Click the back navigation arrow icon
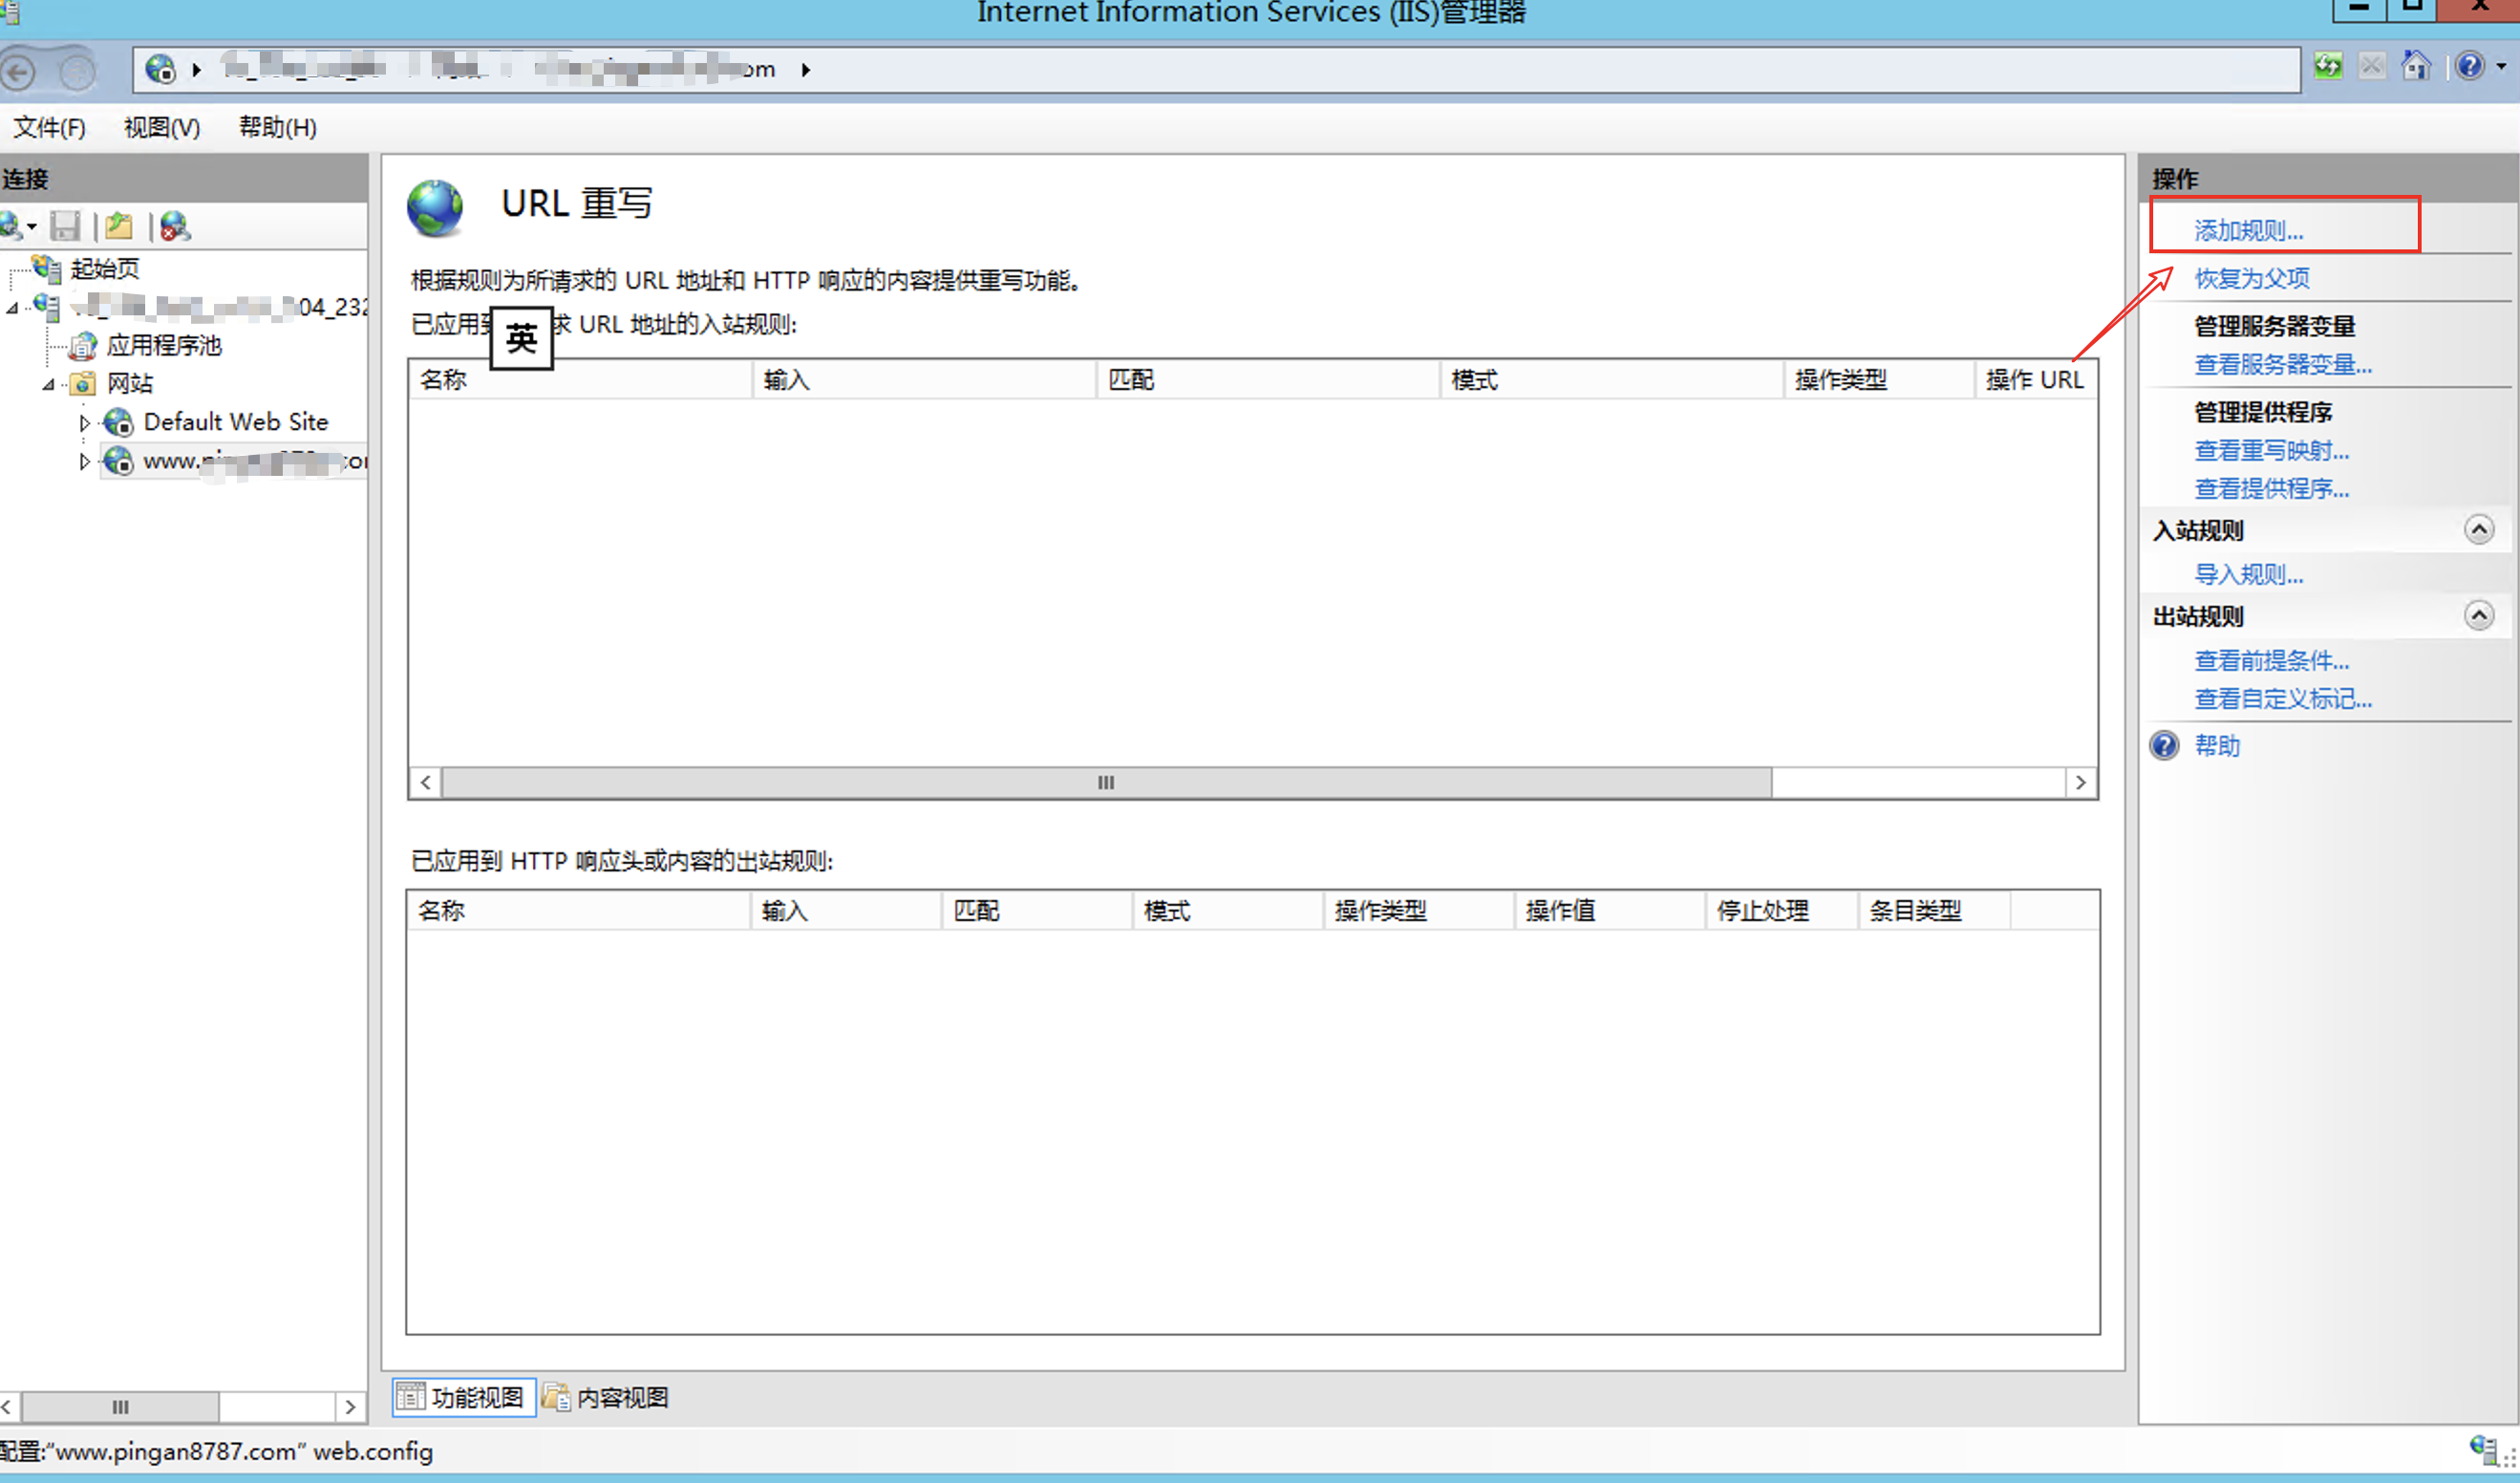The width and height of the screenshot is (2520, 1483). 18,71
